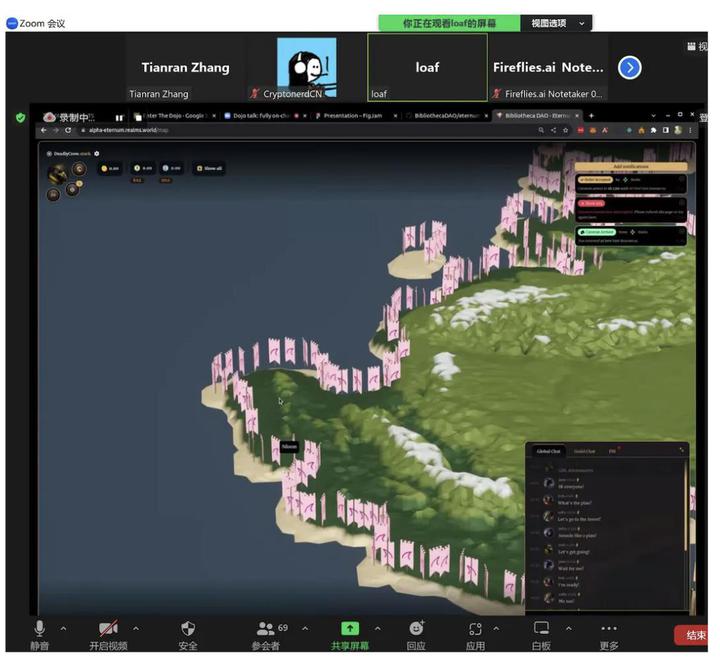This screenshot has height=661, width=720.
Task: Click the gold coin resource balance
Action: click(110, 168)
